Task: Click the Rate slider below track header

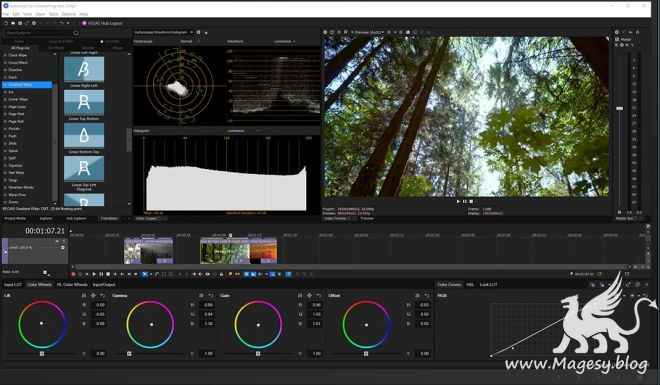Action: click(x=45, y=273)
